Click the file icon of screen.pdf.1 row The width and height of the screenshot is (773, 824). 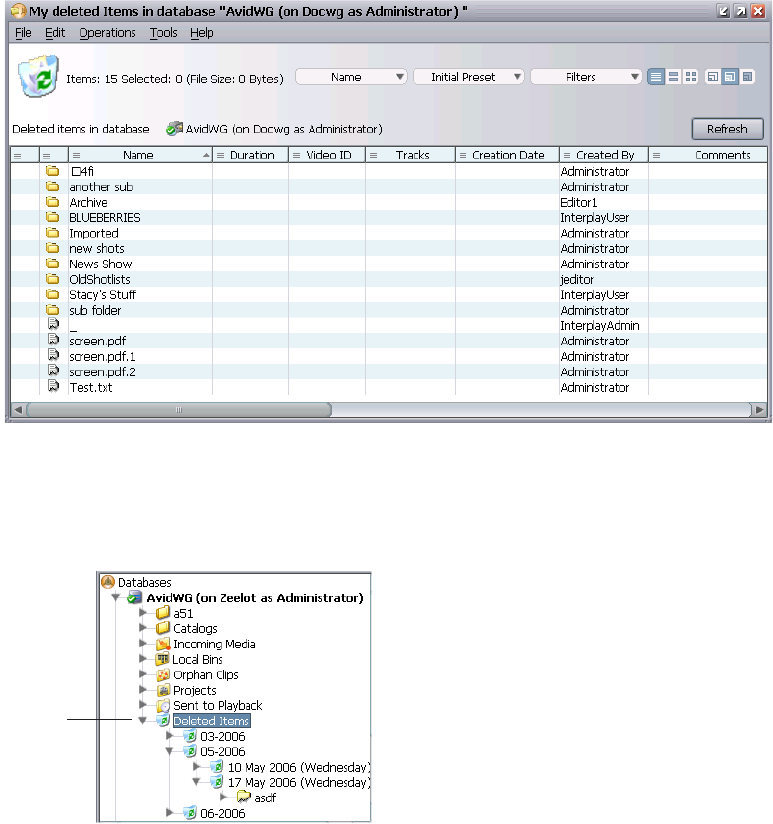coord(53,355)
